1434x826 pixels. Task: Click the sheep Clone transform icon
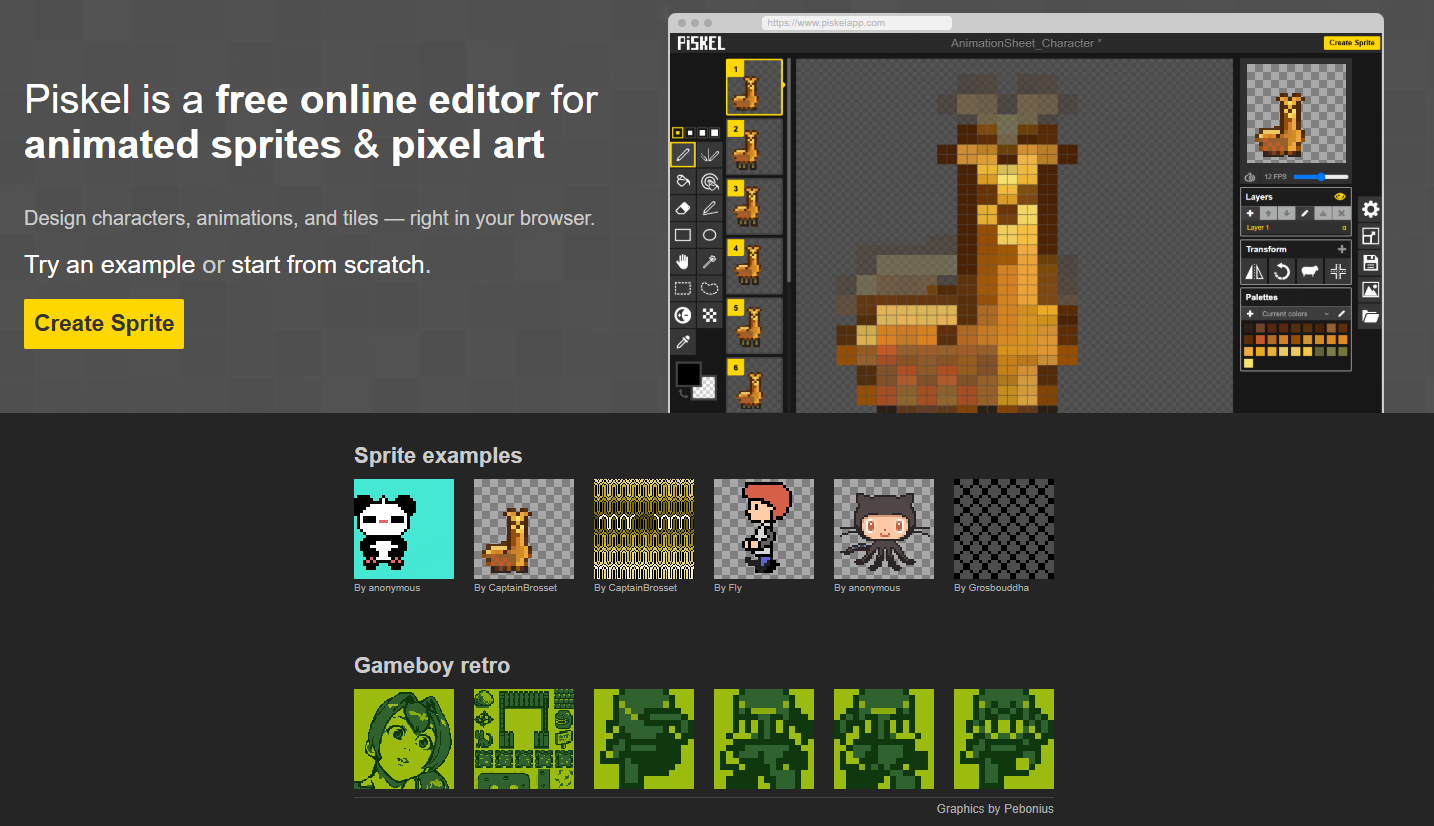[1310, 271]
